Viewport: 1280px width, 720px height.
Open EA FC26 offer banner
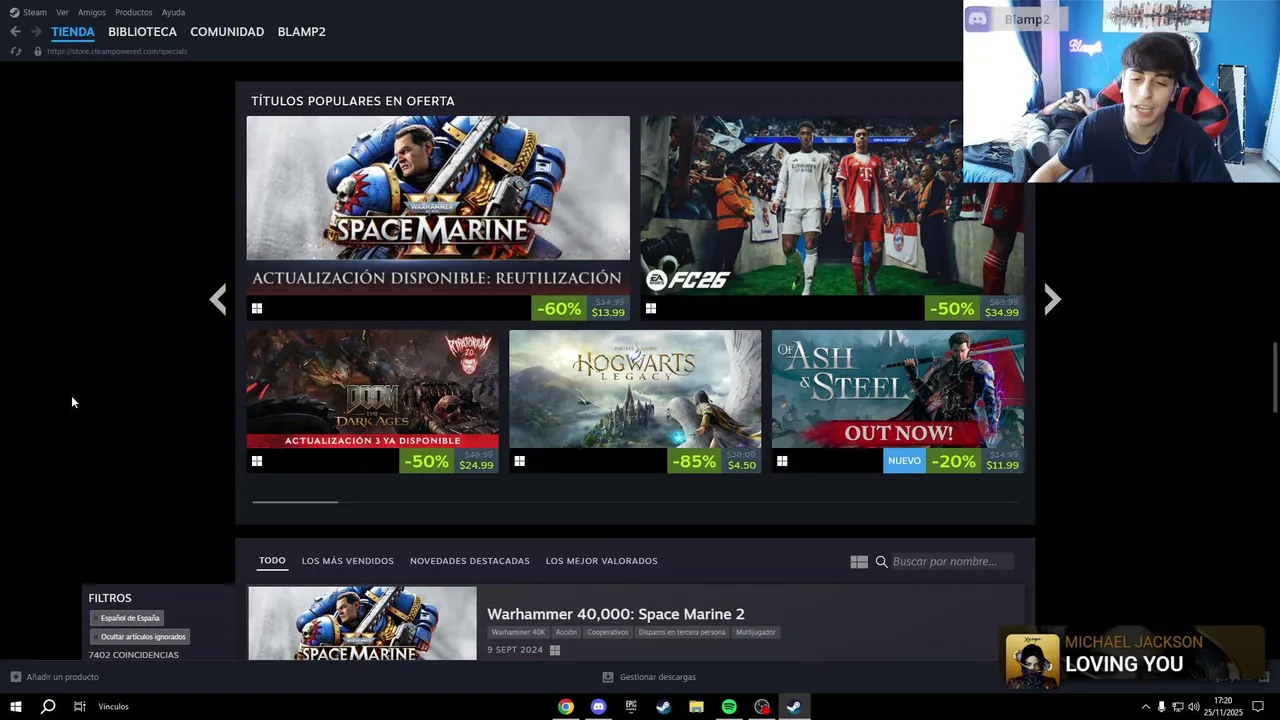[x=832, y=218]
